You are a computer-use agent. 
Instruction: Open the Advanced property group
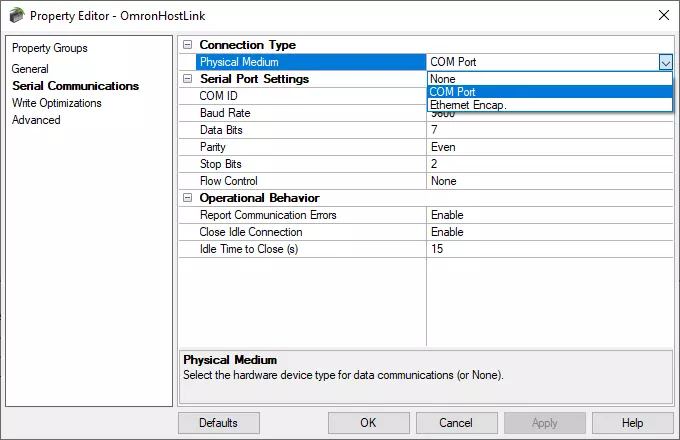(36, 120)
